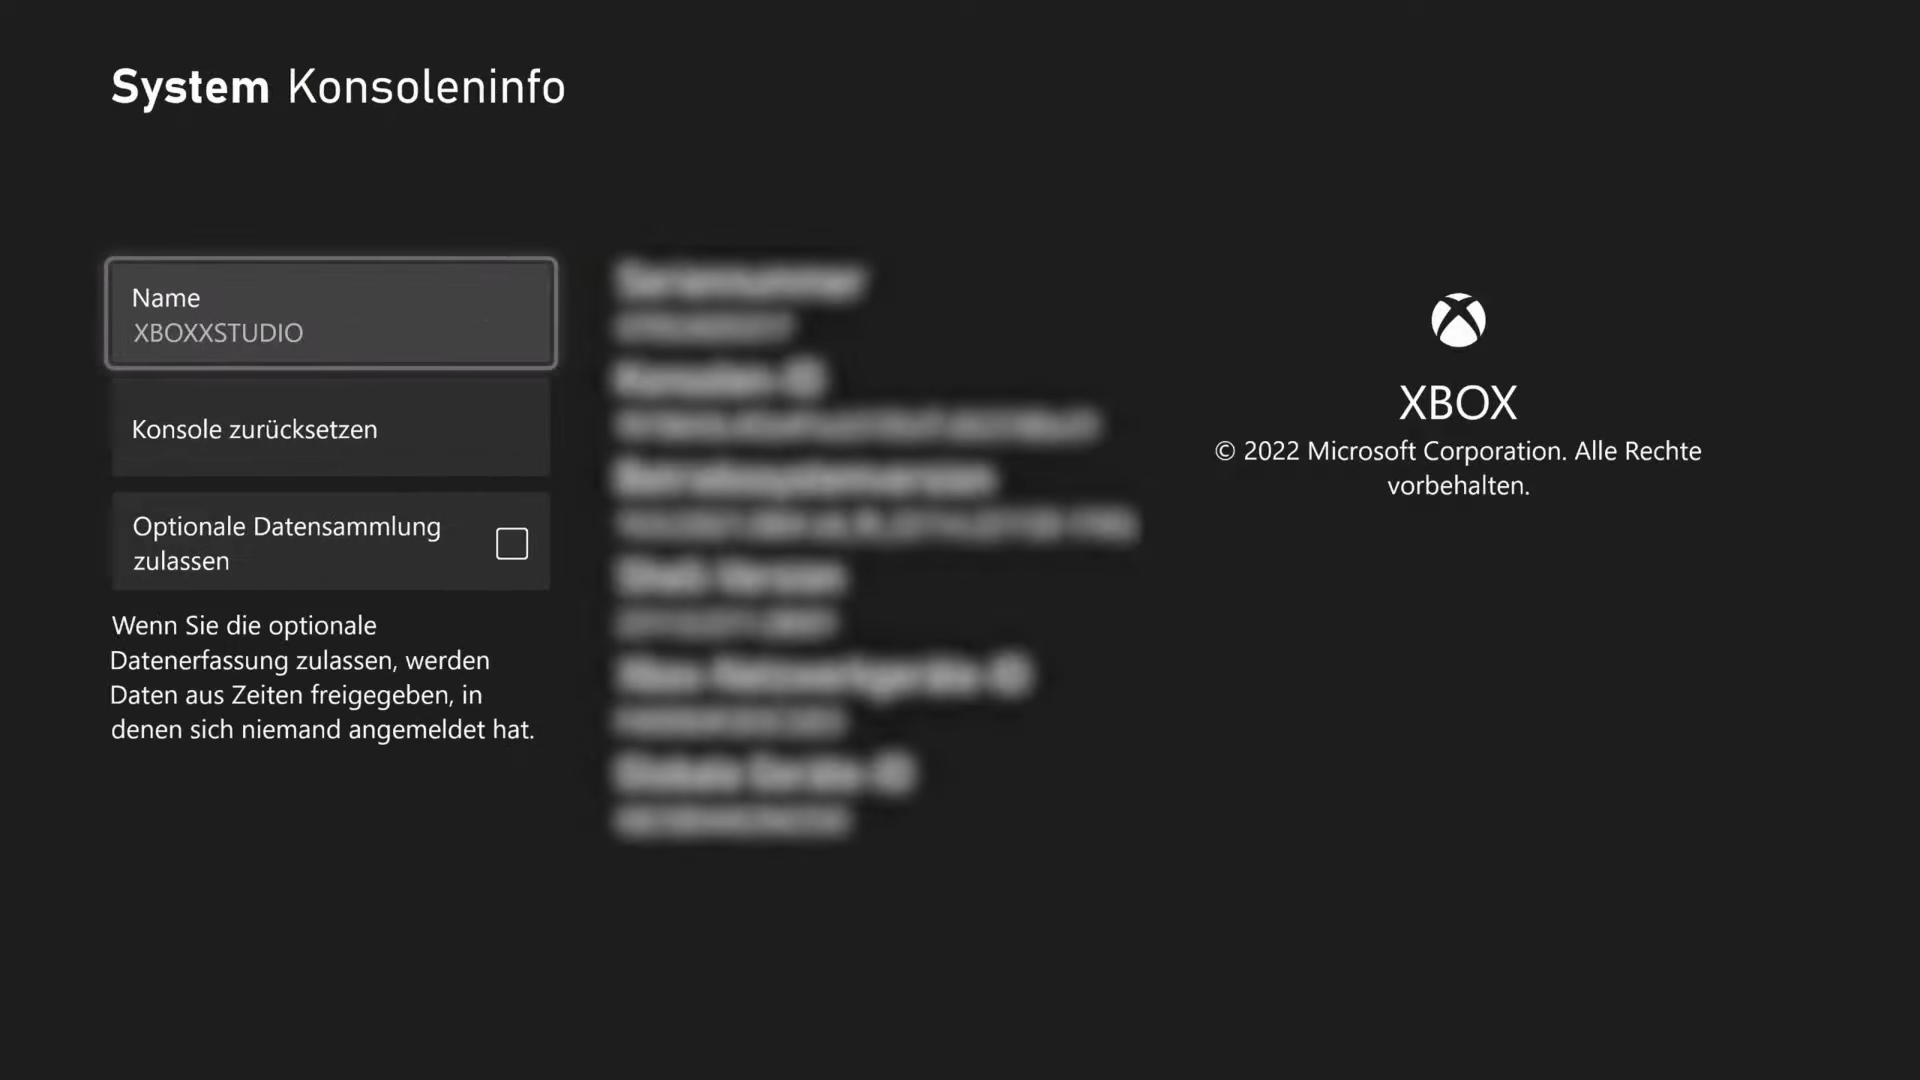Click the info icon beside blurred Konsolen-ID

pos(806,379)
